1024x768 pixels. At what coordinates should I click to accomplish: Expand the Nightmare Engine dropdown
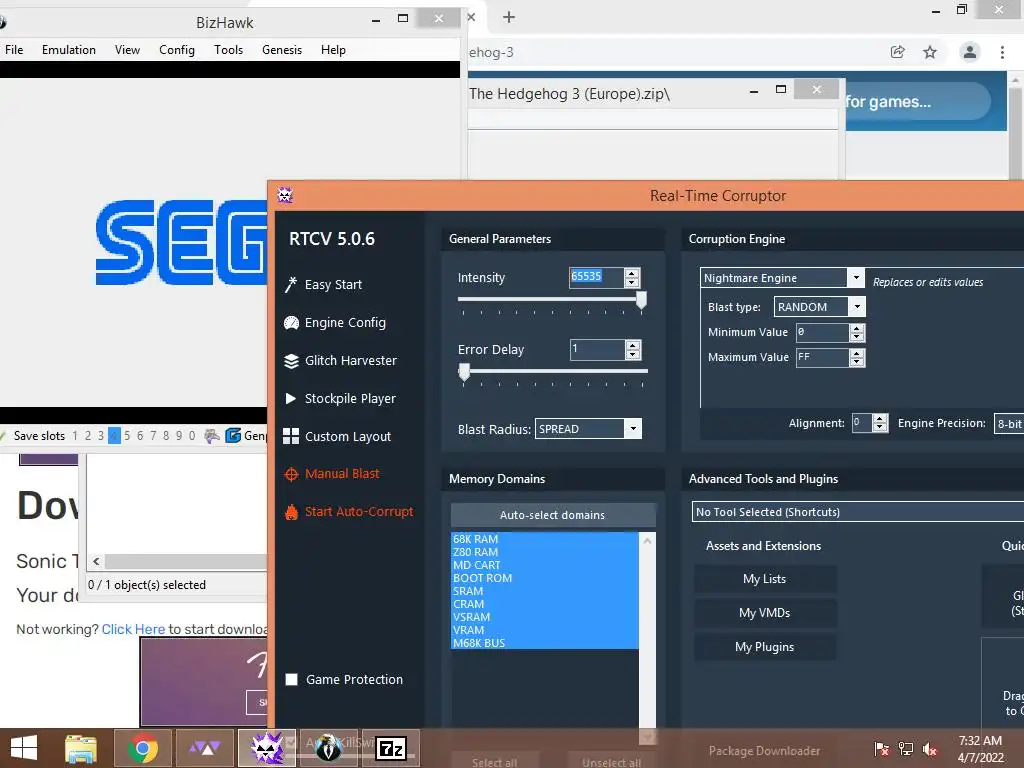[x=856, y=278]
